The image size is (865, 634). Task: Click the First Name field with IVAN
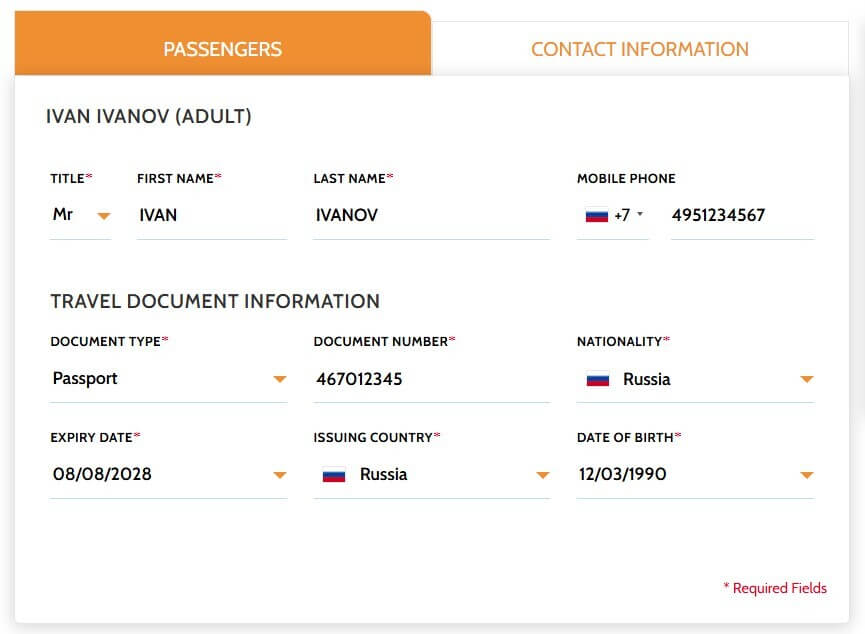click(x=212, y=216)
